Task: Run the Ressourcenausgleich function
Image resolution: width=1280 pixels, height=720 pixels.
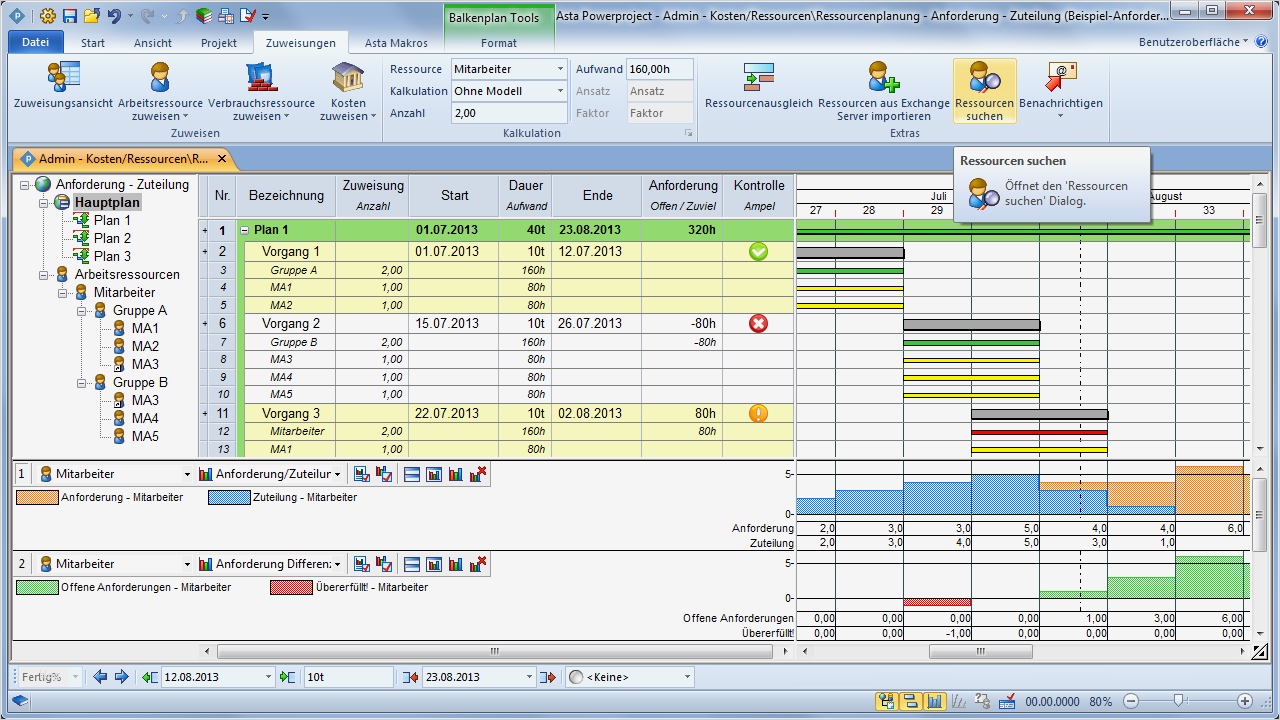Action: (x=757, y=92)
